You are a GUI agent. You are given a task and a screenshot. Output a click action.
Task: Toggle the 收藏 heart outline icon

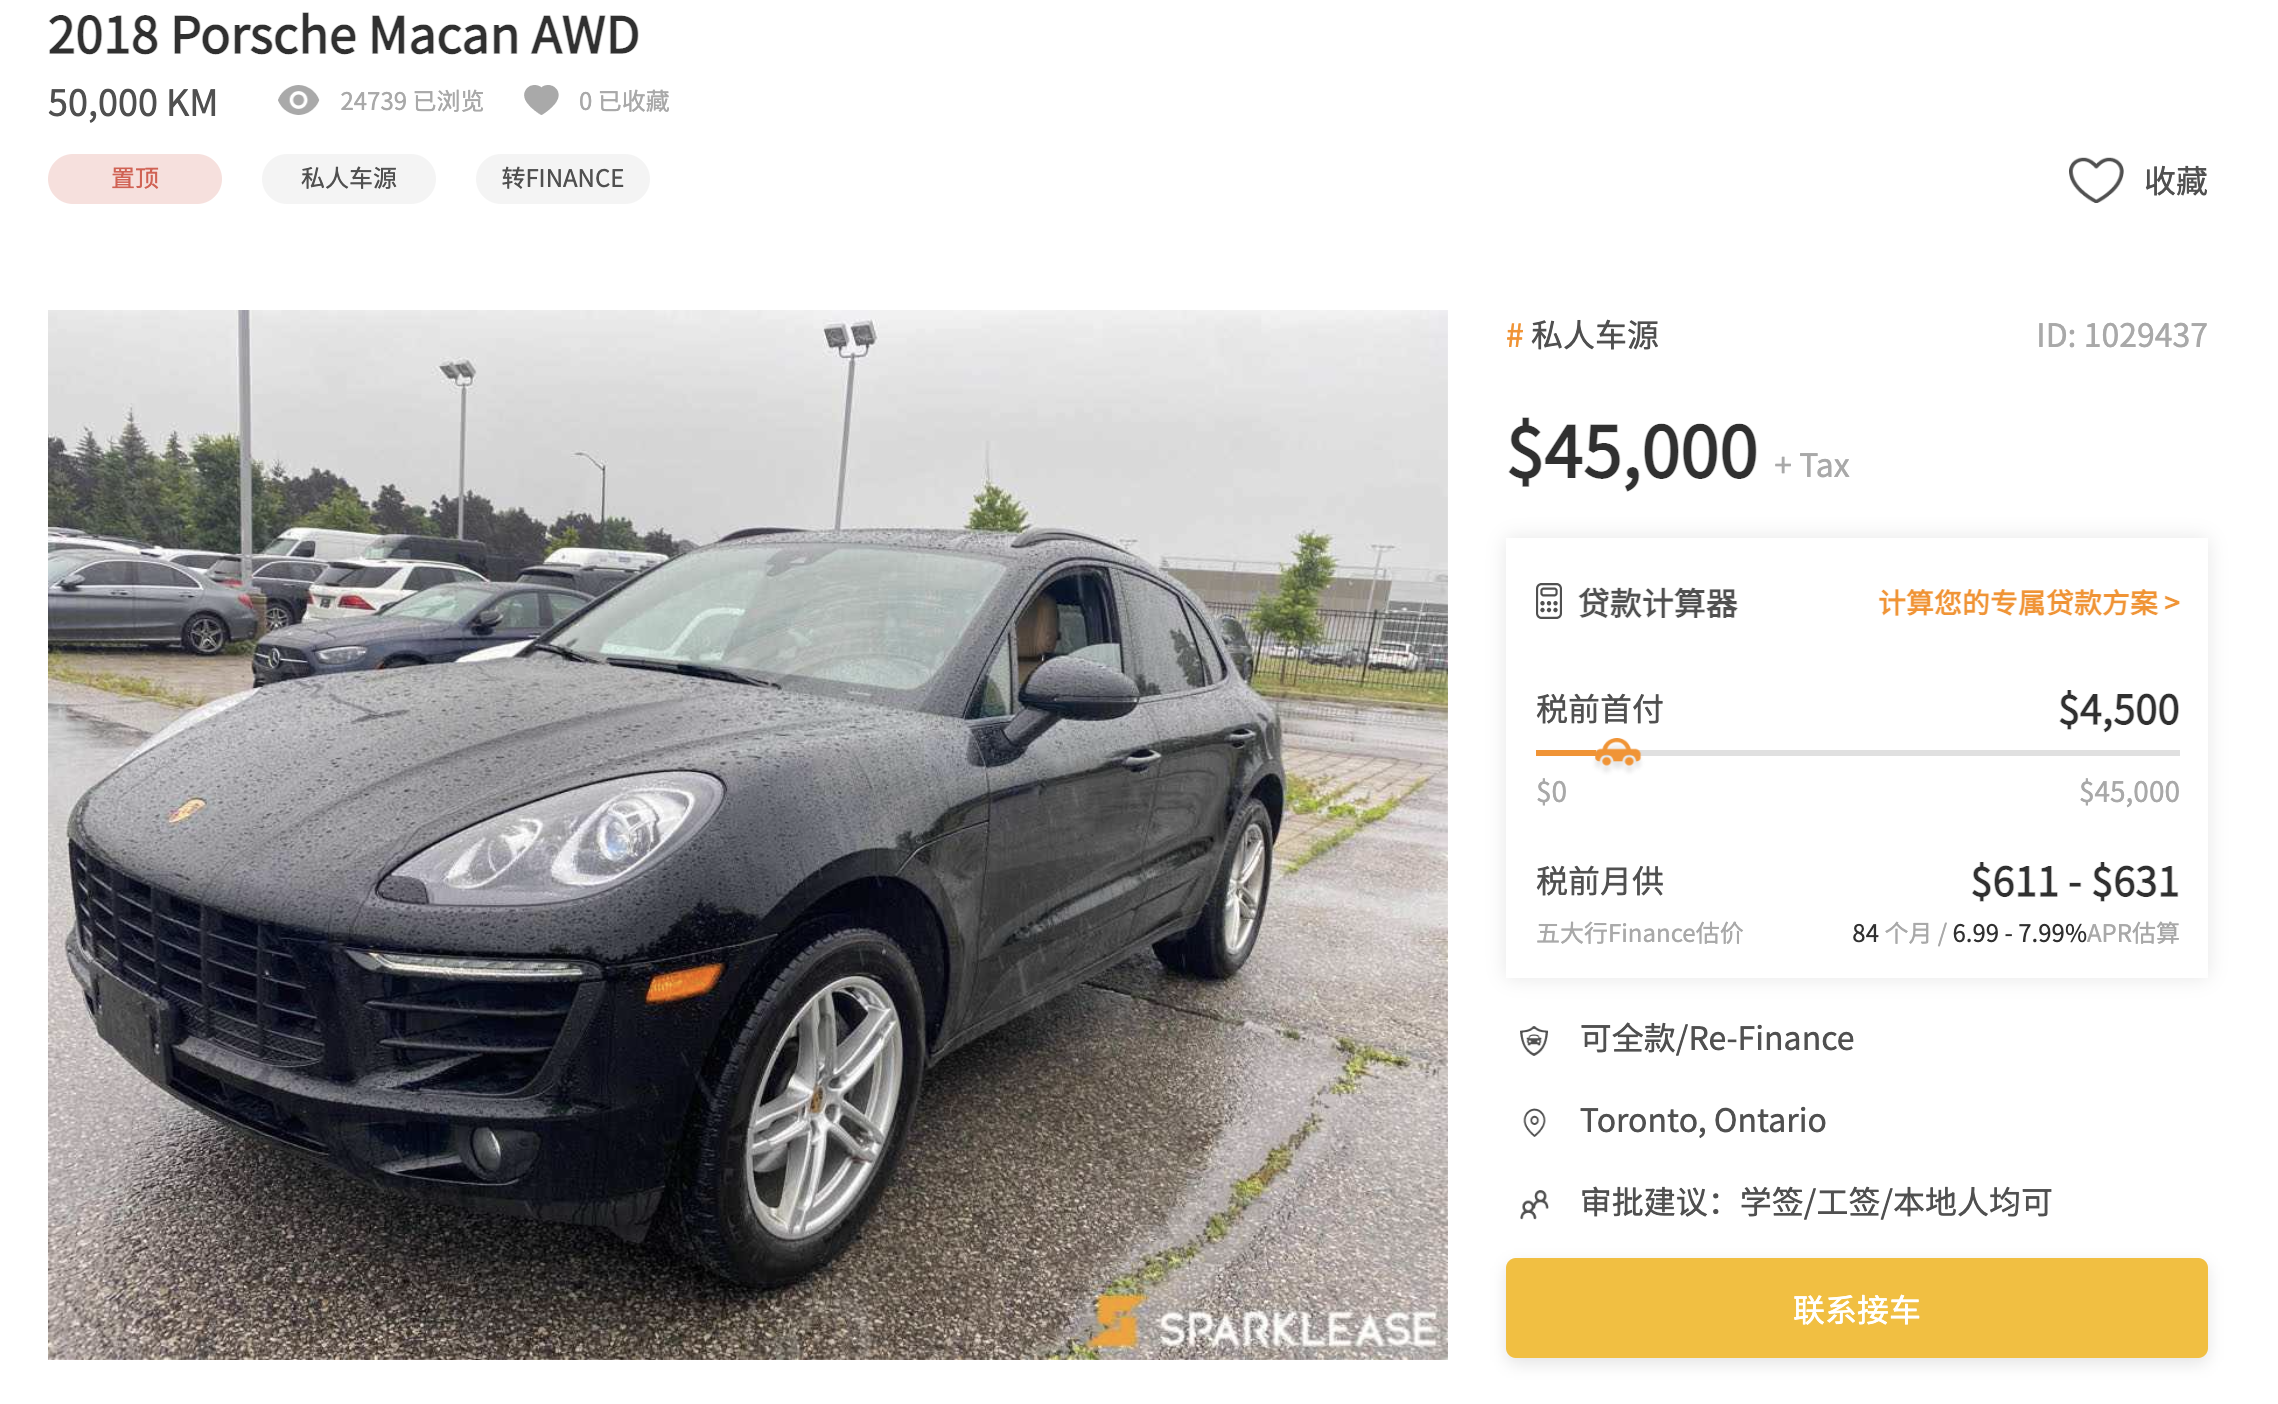[x=2095, y=180]
